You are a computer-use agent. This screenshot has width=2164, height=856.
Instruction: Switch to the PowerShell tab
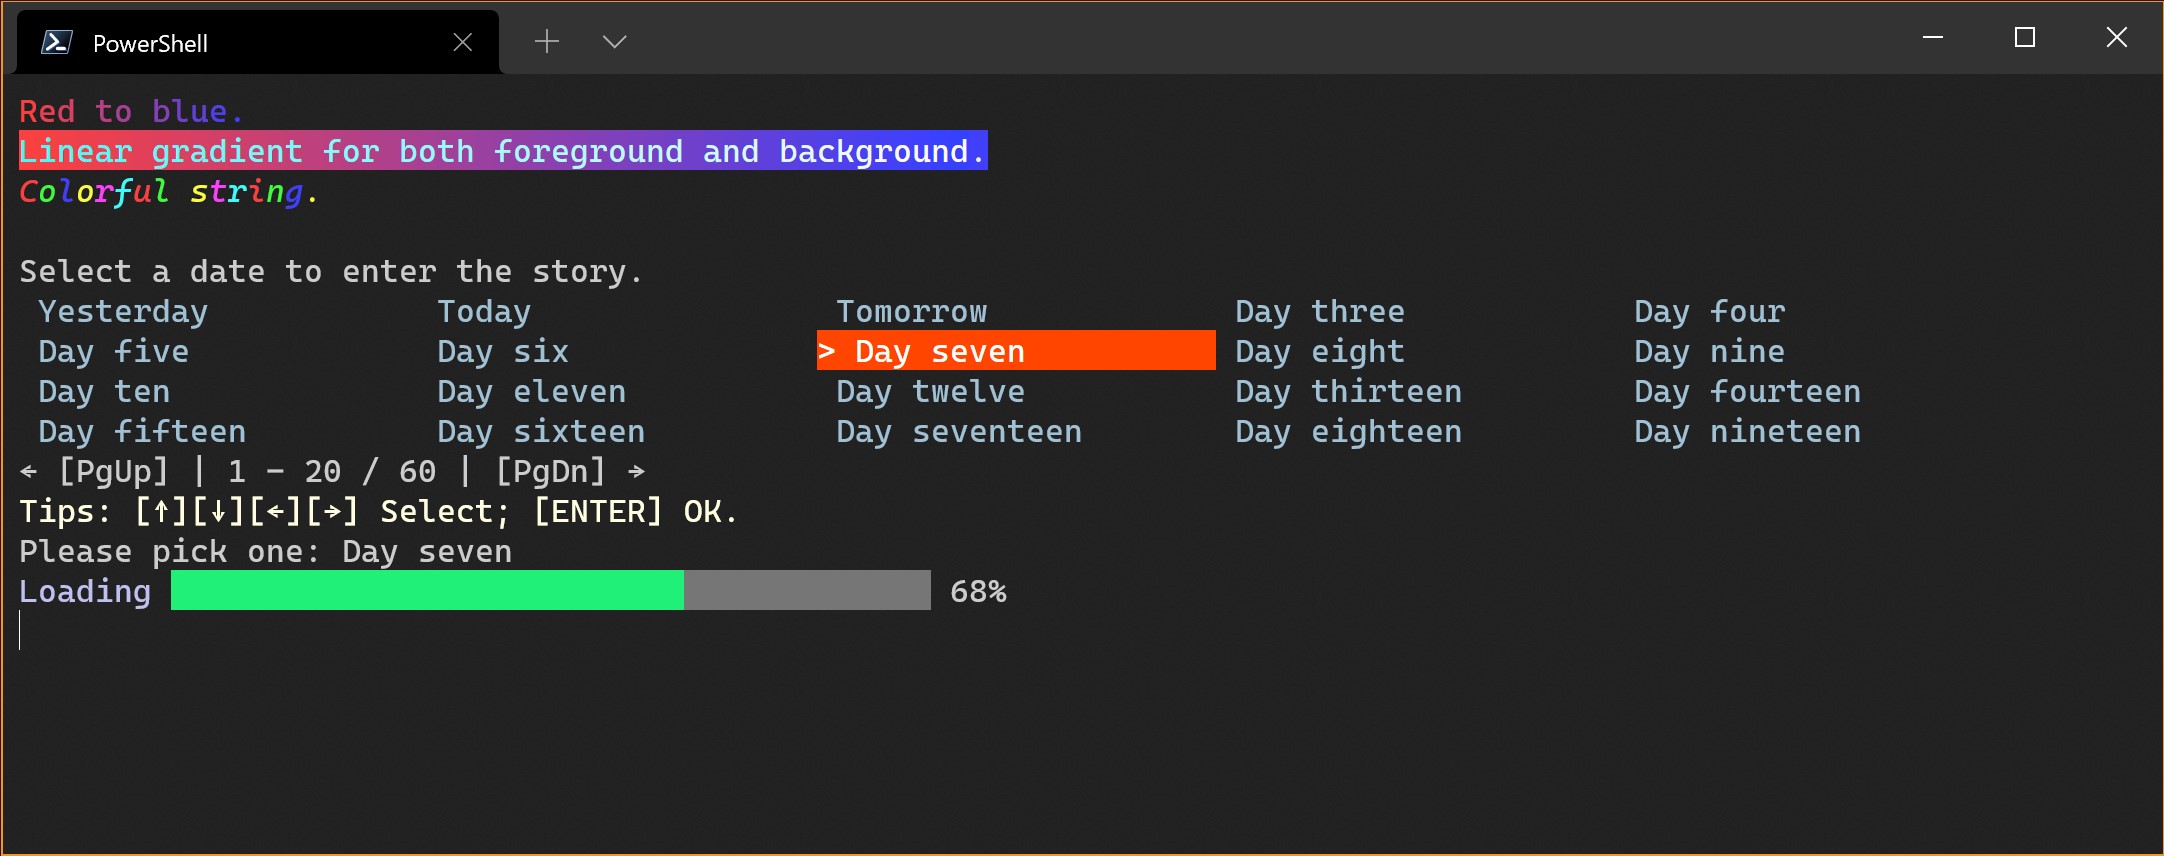[150, 42]
